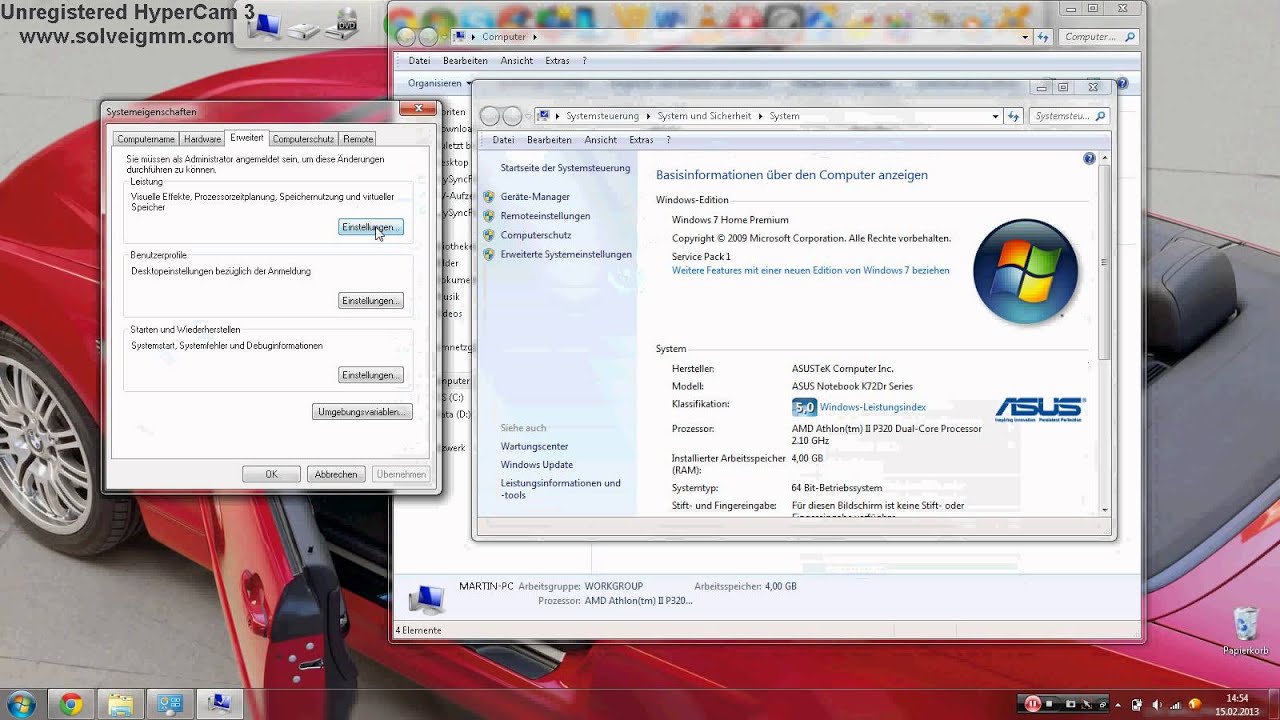Open Leistungsinformationen und -tools link

(x=561, y=489)
